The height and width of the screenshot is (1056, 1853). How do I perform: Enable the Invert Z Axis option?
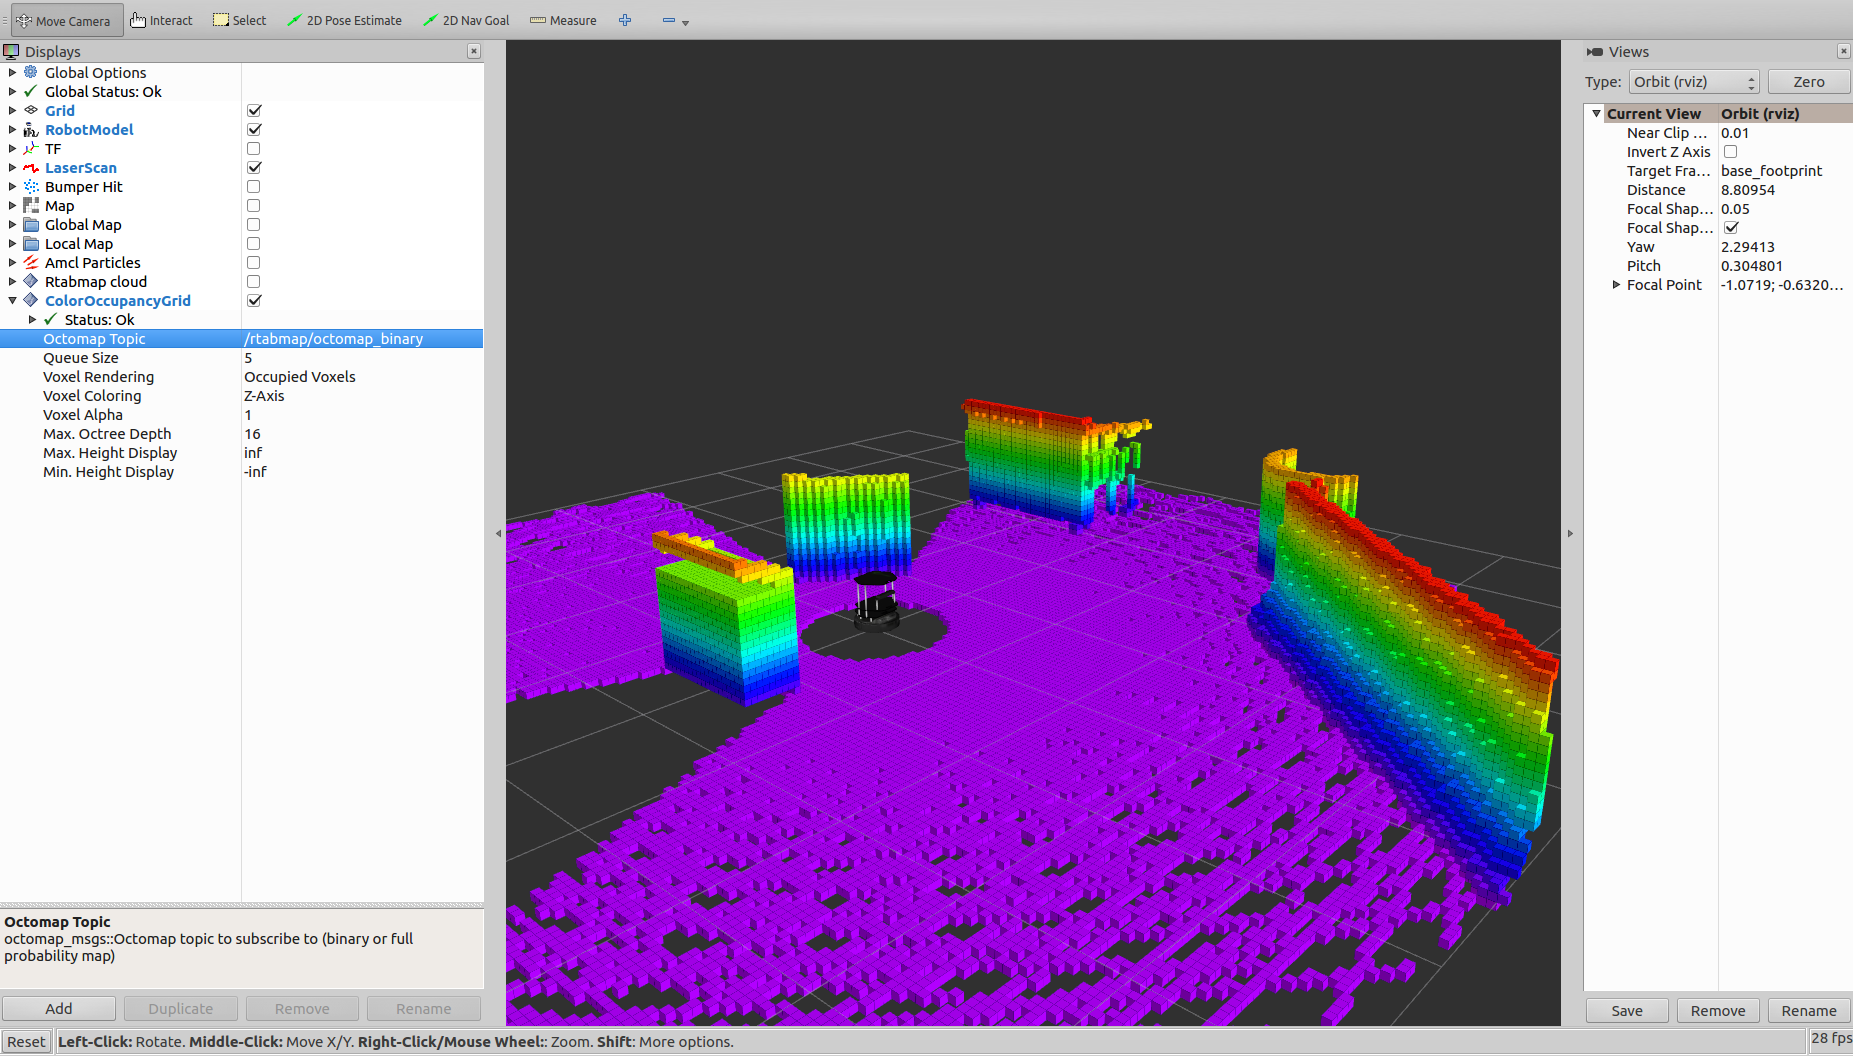click(1731, 151)
